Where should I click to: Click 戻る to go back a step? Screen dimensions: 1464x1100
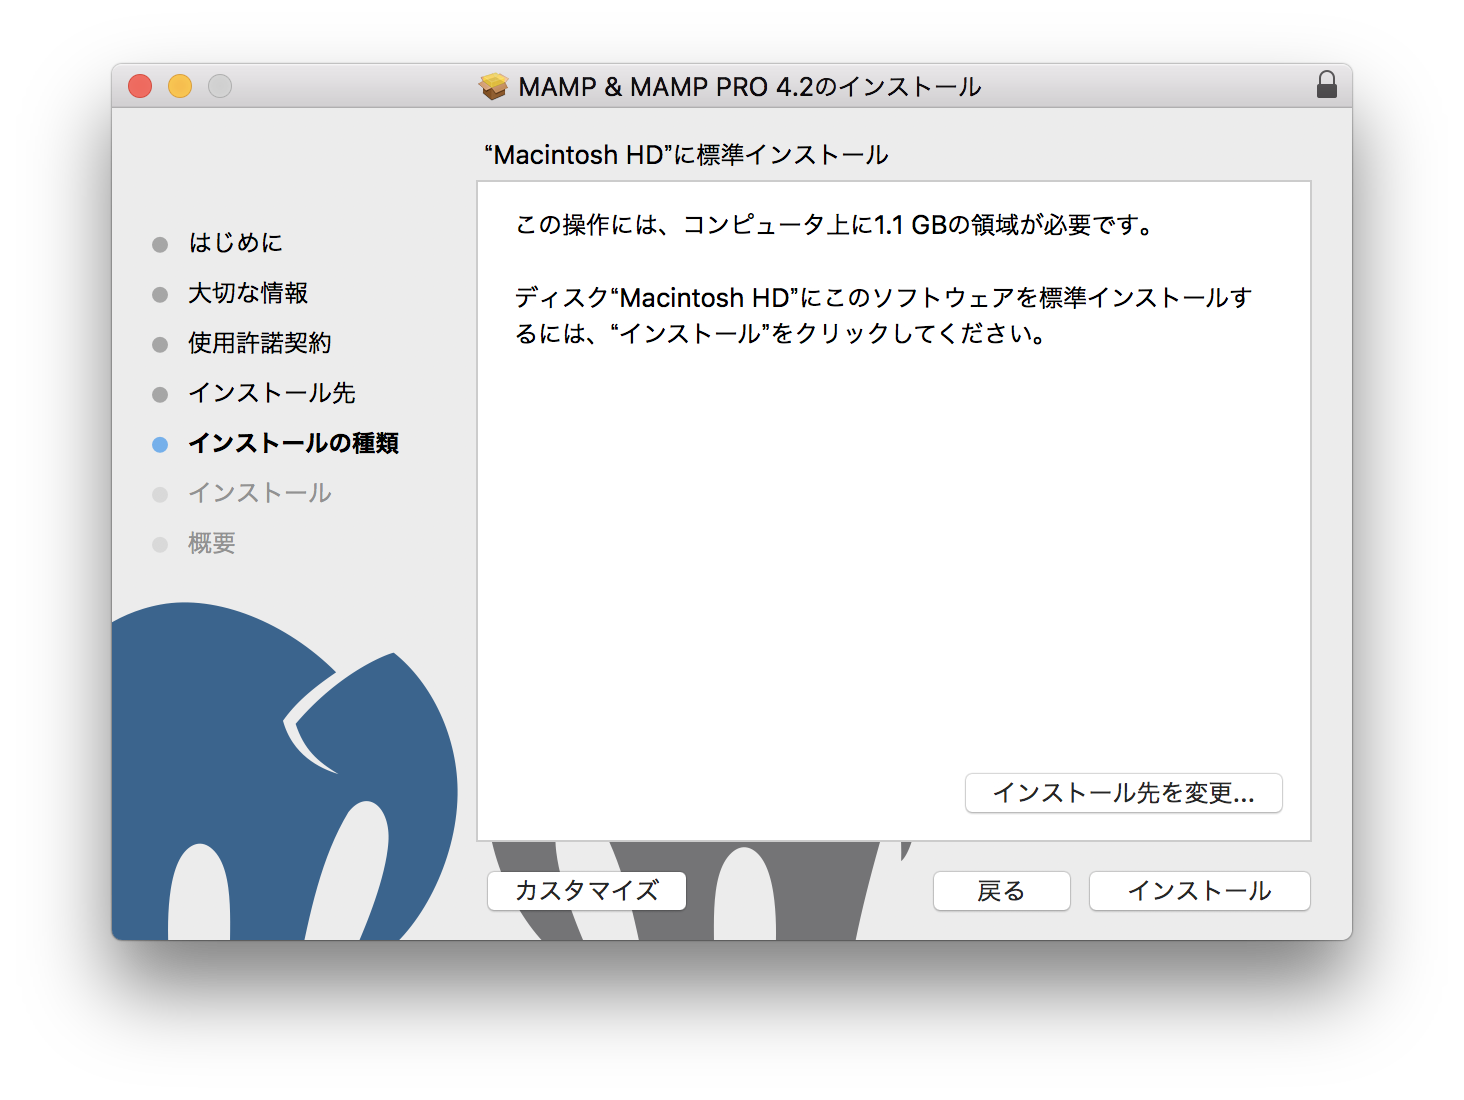point(1001,891)
